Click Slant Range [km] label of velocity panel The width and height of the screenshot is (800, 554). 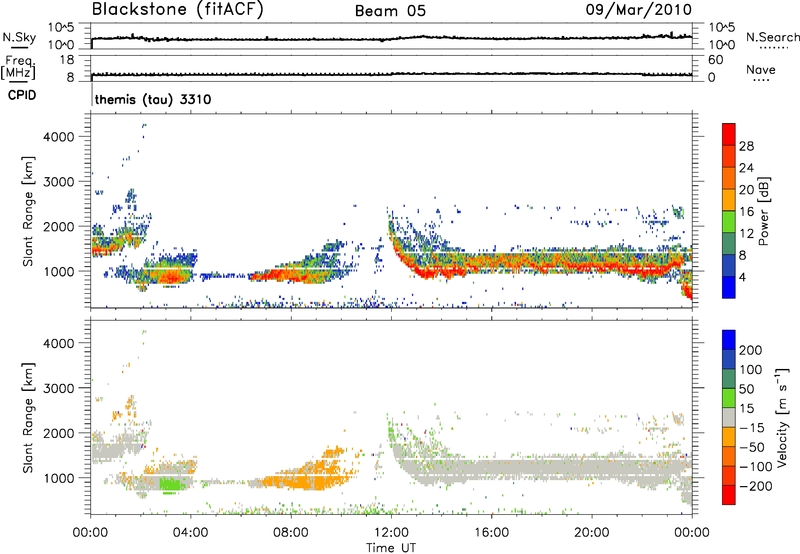coord(28,418)
